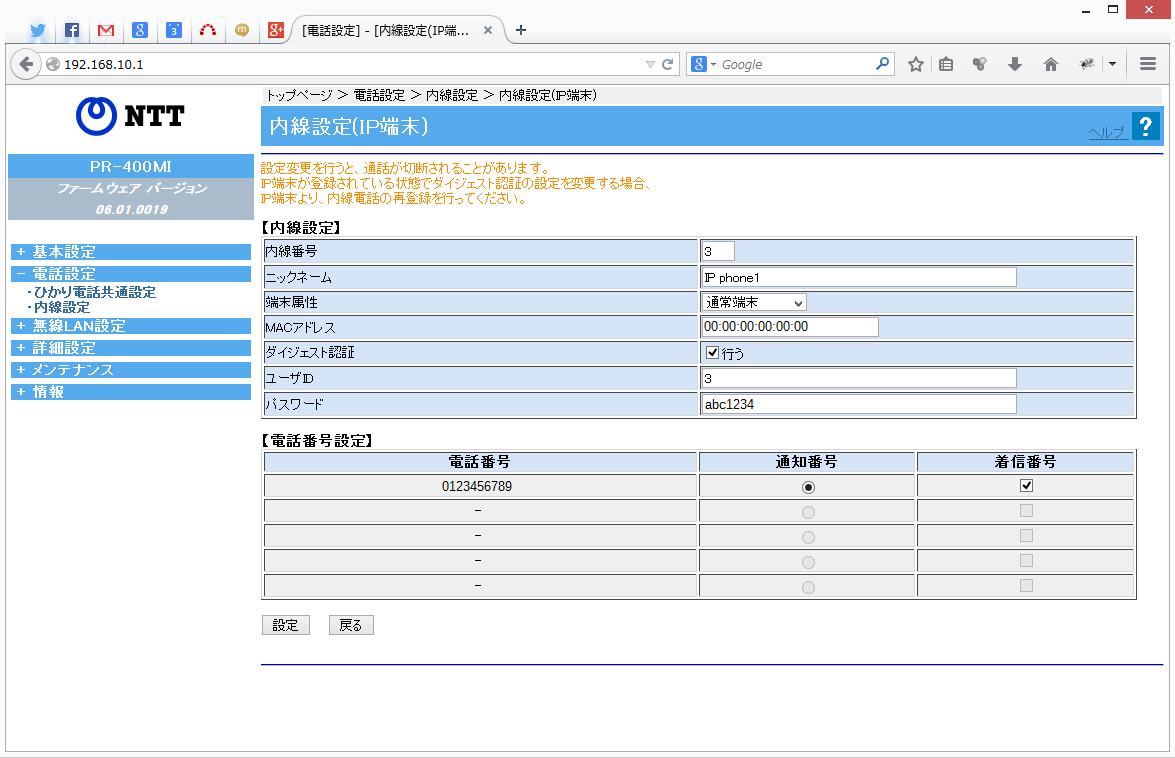Open the Firefox hamburger menu
The width and height of the screenshot is (1175, 758).
click(1147, 64)
